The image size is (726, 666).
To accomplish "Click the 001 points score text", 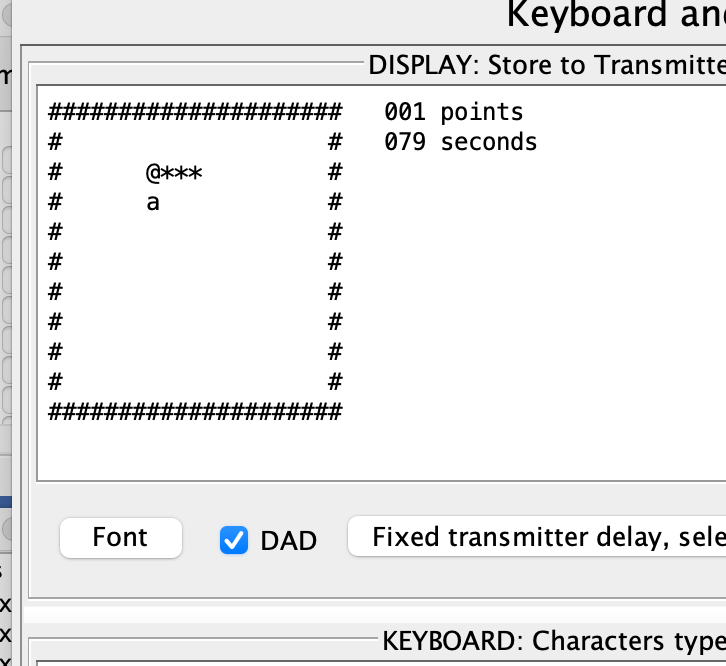I will (x=454, y=112).
